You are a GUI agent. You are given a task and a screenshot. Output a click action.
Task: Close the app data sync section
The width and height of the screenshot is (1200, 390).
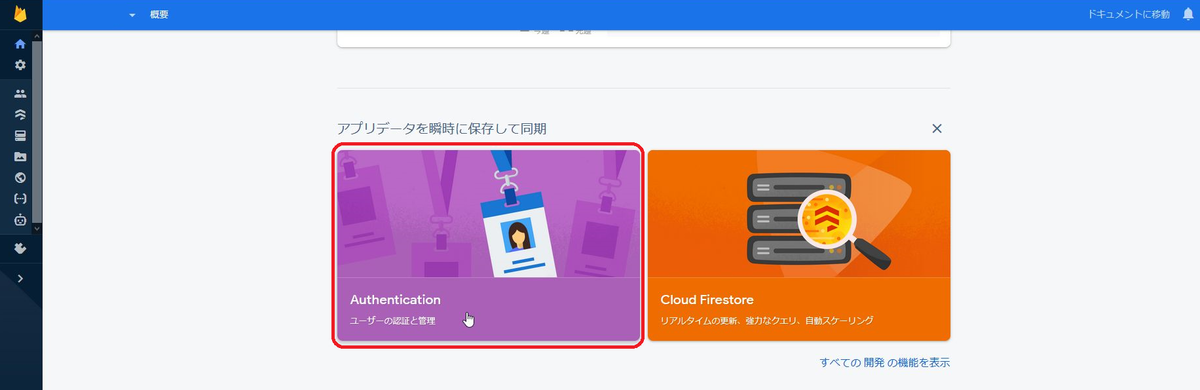pyautogui.click(x=937, y=128)
